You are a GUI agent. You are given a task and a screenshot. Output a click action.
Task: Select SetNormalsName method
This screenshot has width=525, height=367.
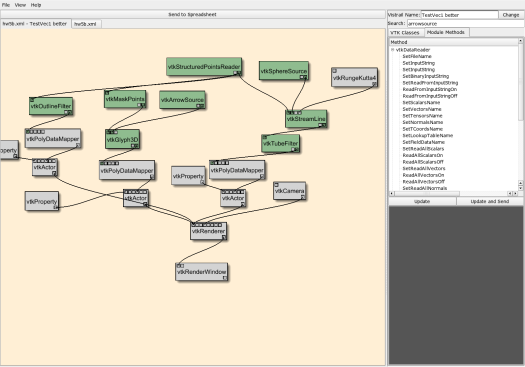423,122
